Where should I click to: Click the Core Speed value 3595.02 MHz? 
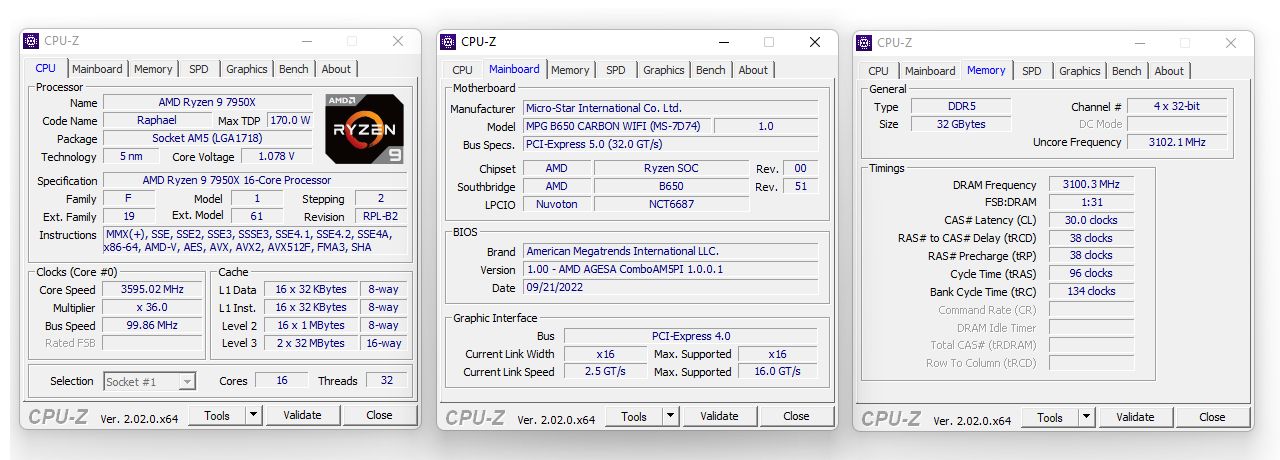(x=150, y=290)
